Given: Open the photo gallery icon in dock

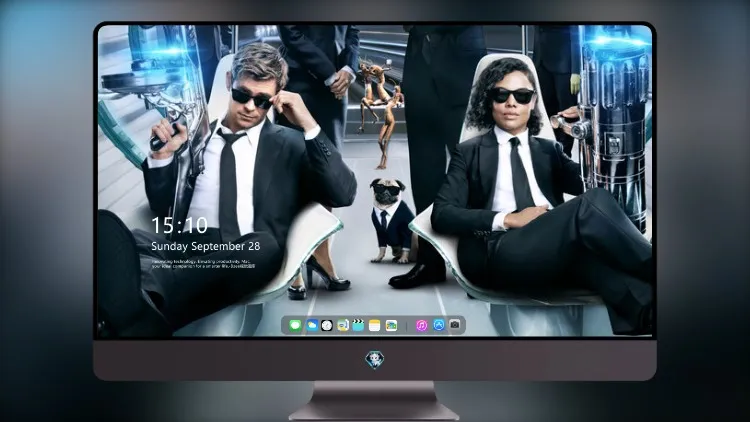Looking at the screenshot, I should click(391, 326).
